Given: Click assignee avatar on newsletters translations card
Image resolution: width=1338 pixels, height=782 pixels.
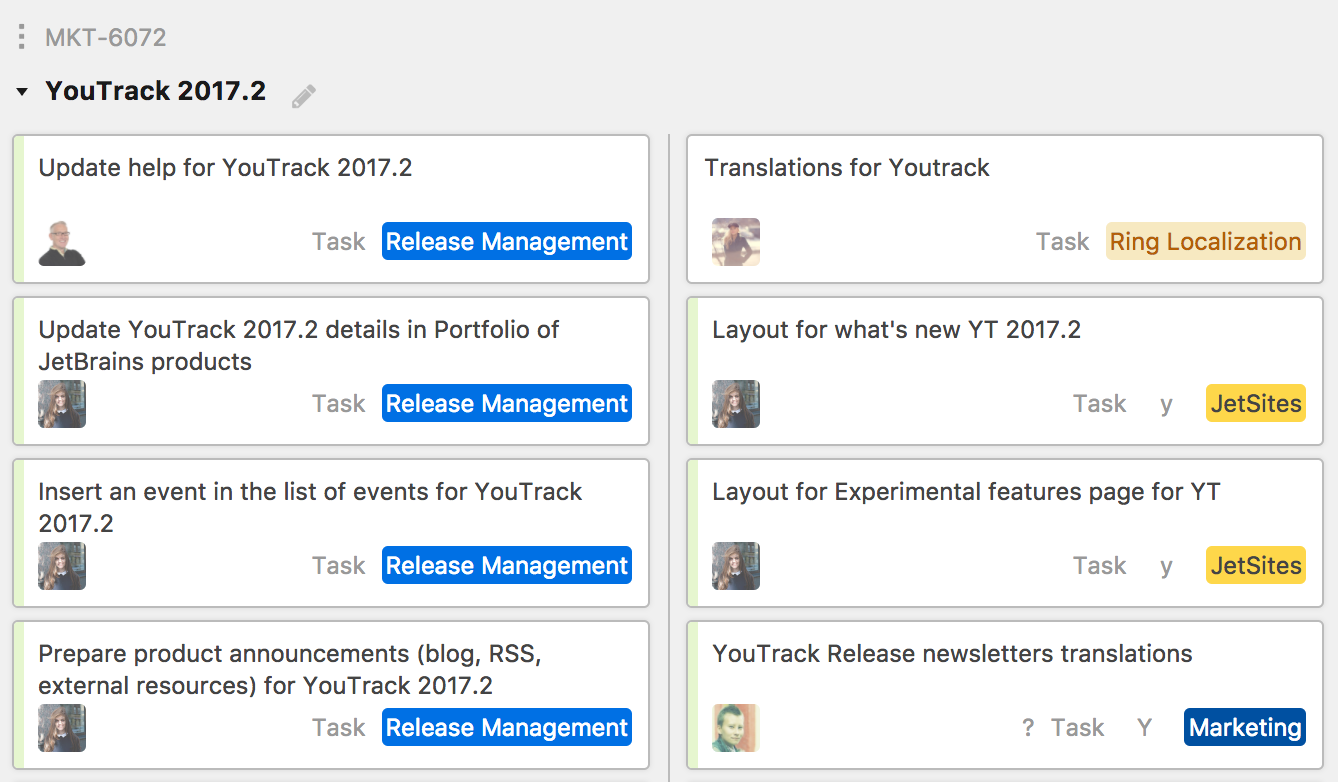Looking at the screenshot, I should point(736,728).
